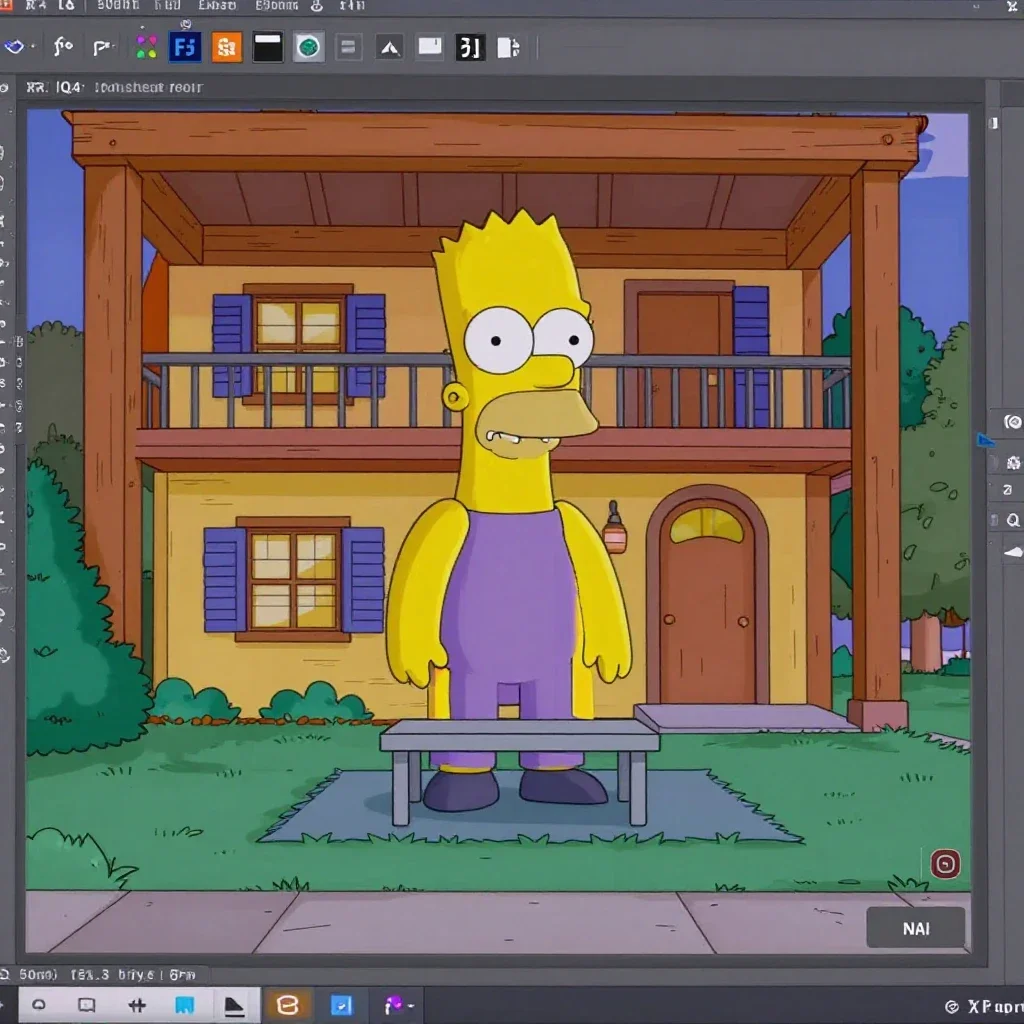
Task: Click the orange-highlighted 'B' bottom bar icon
Action: tap(287, 1005)
